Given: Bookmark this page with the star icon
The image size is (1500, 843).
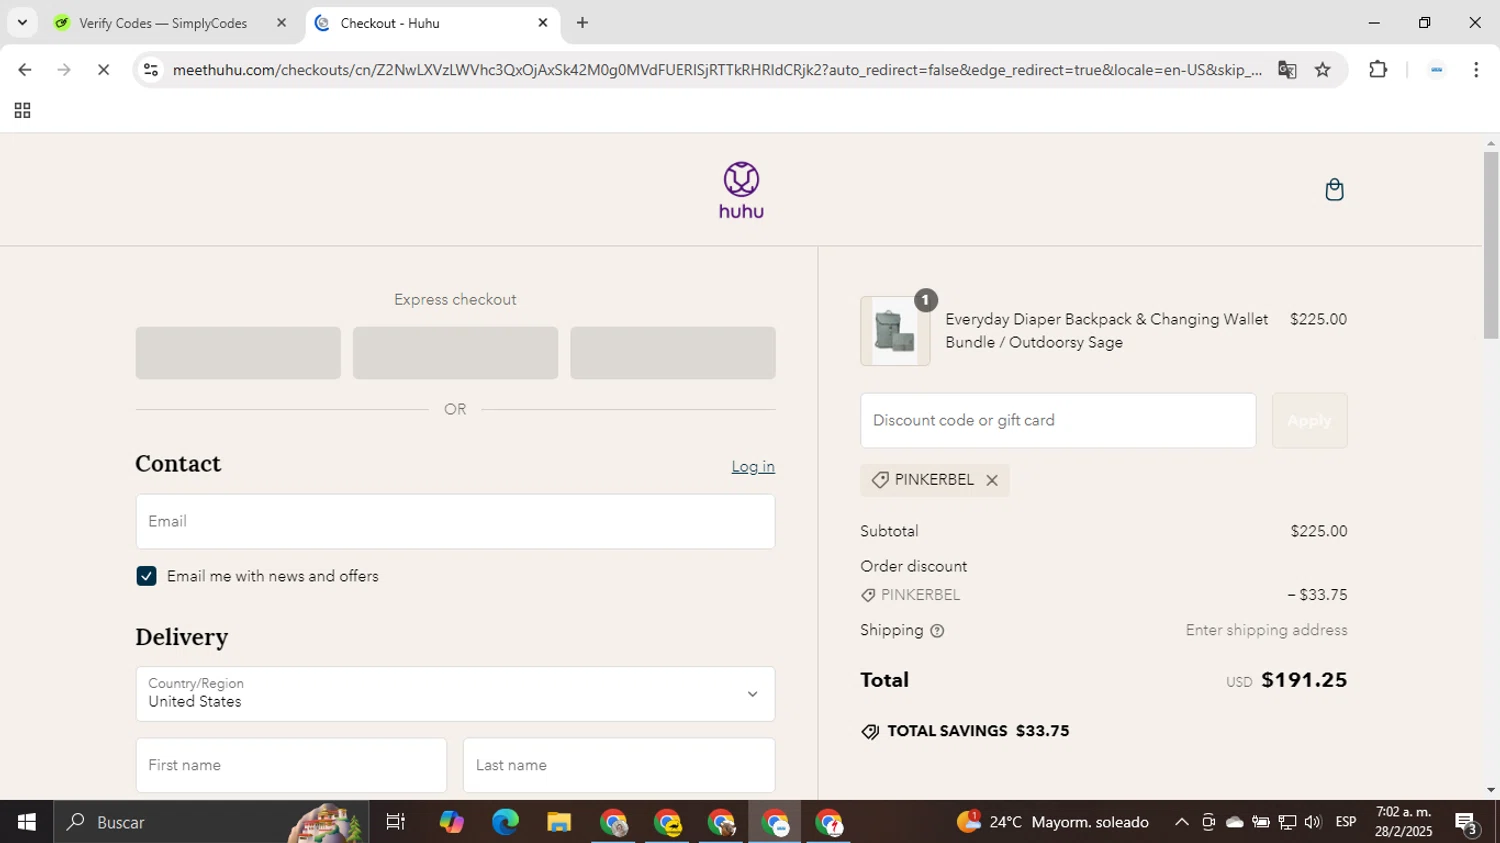Looking at the screenshot, I should pos(1323,70).
